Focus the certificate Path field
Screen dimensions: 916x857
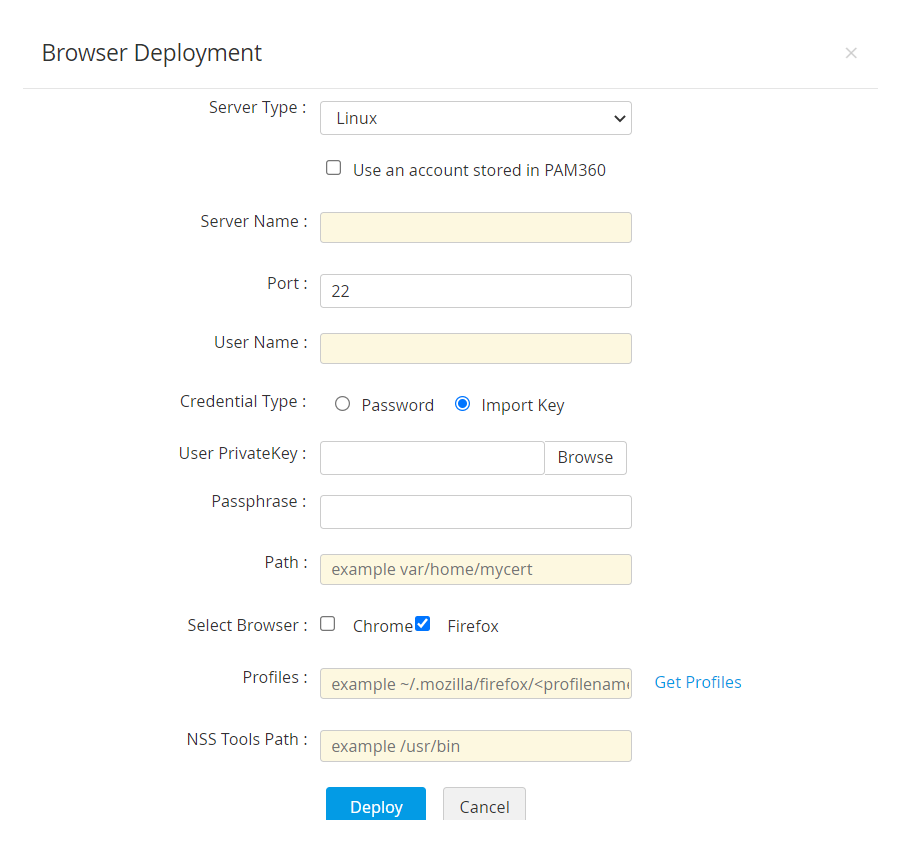[x=475, y=569]
